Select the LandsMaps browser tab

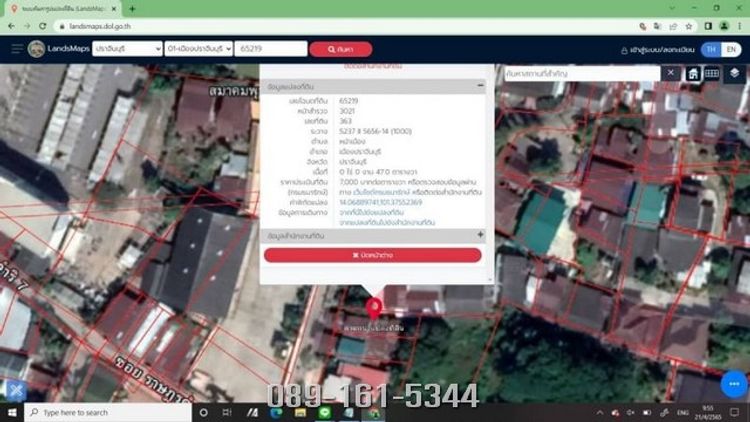coord(62,9)
